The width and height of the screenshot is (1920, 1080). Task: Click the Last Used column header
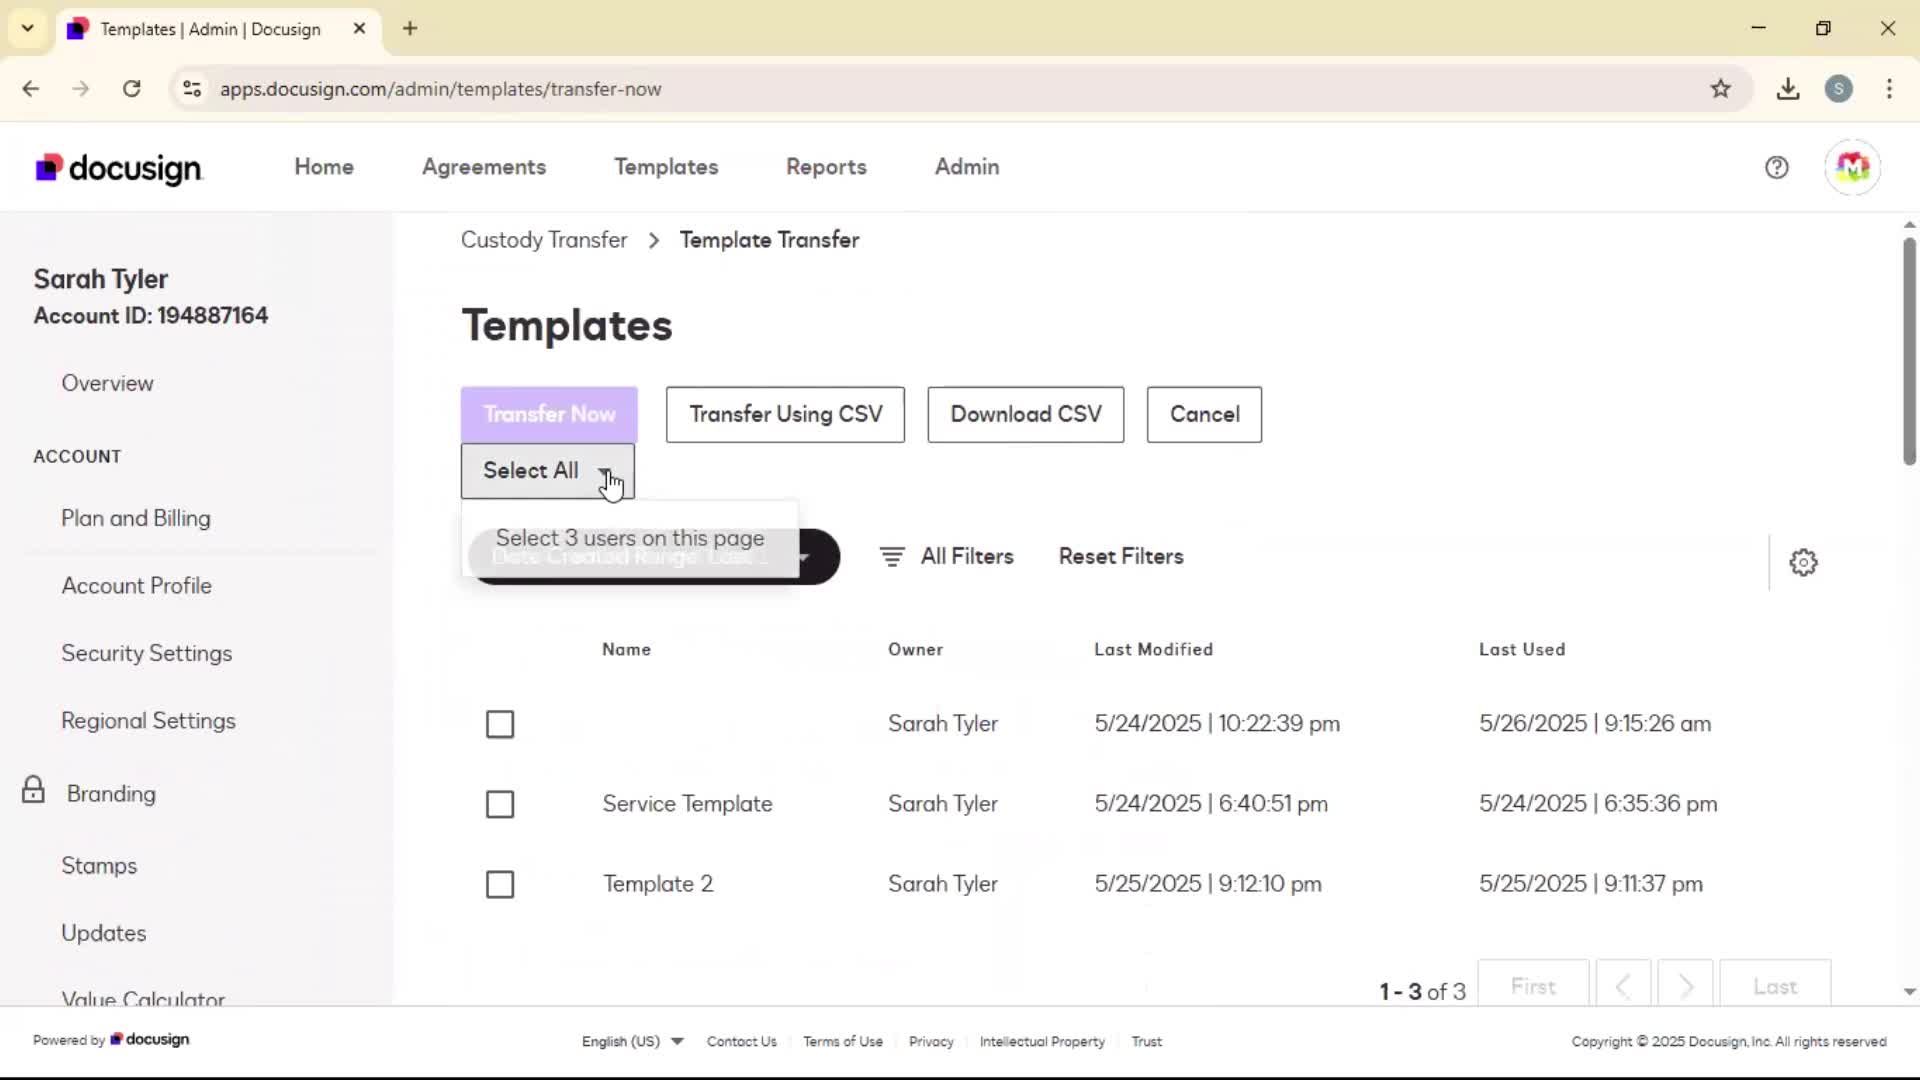(x=1522, y=650)
